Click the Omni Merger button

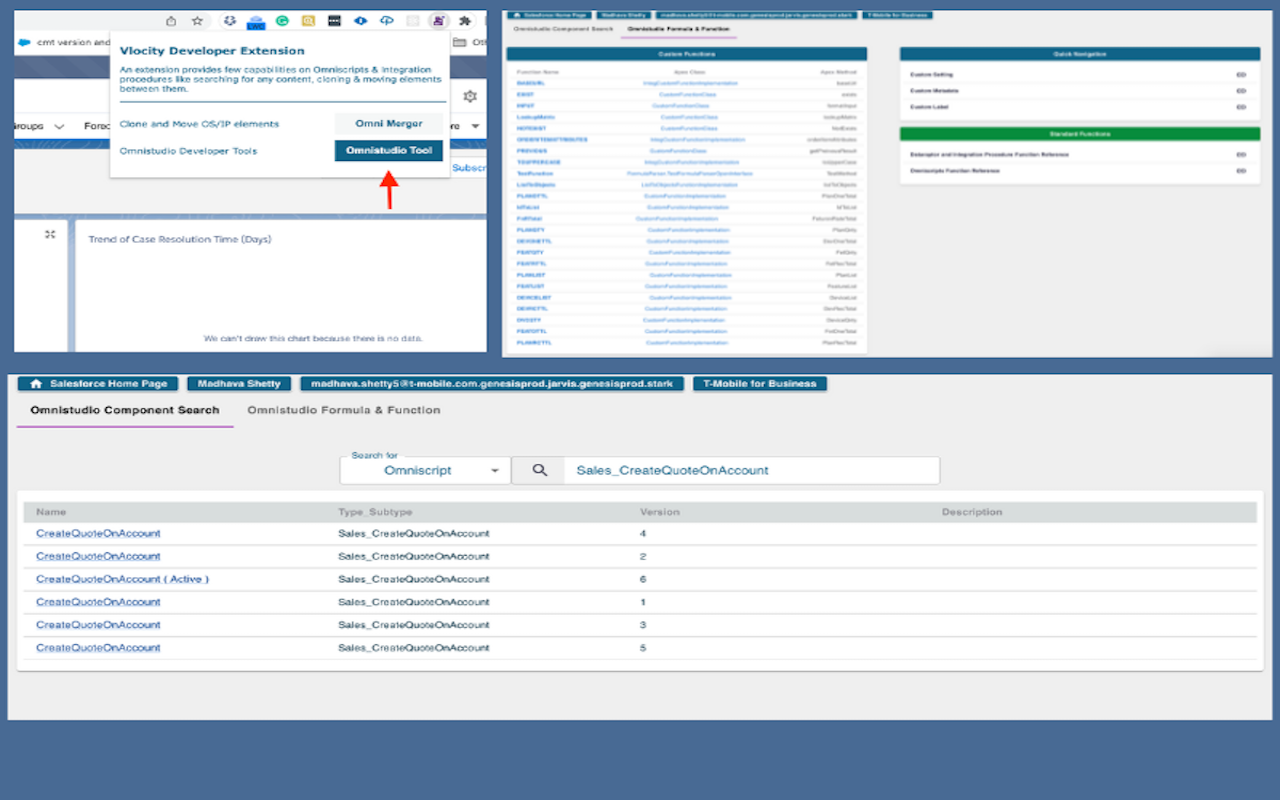pos(389,124)
